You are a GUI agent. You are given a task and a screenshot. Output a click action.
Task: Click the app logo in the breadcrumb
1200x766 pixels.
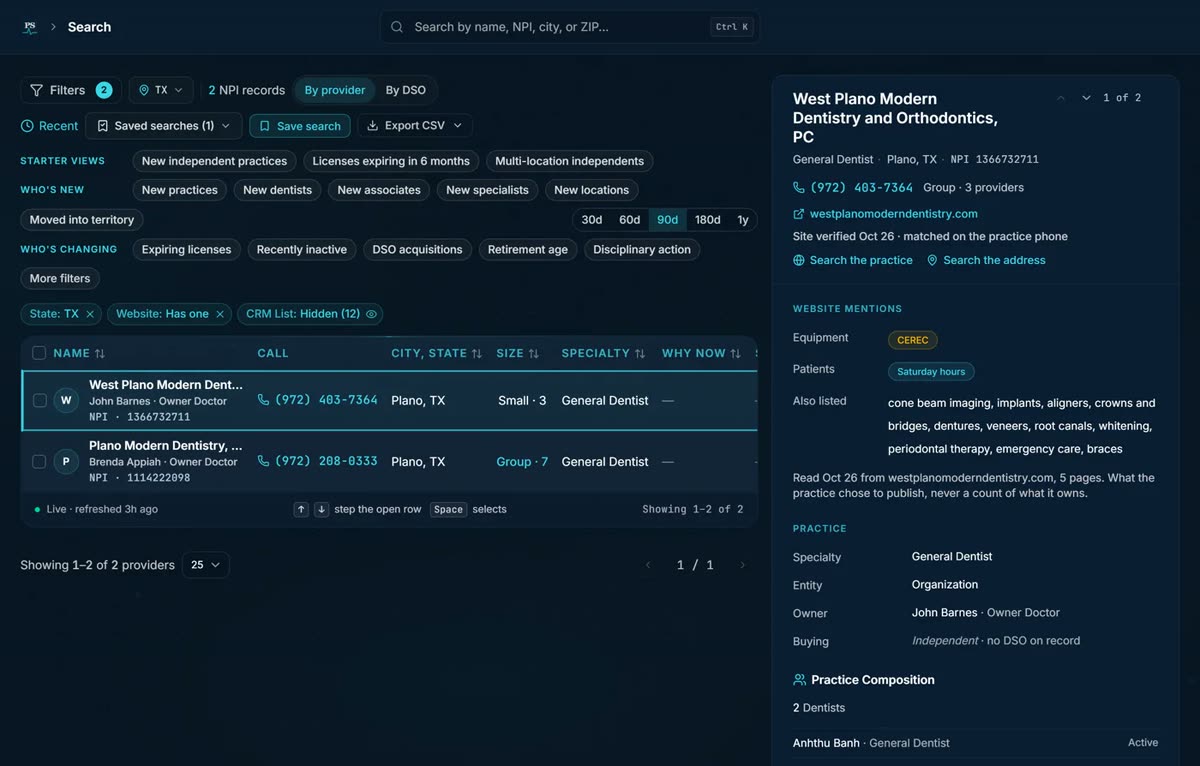point(30,27)
